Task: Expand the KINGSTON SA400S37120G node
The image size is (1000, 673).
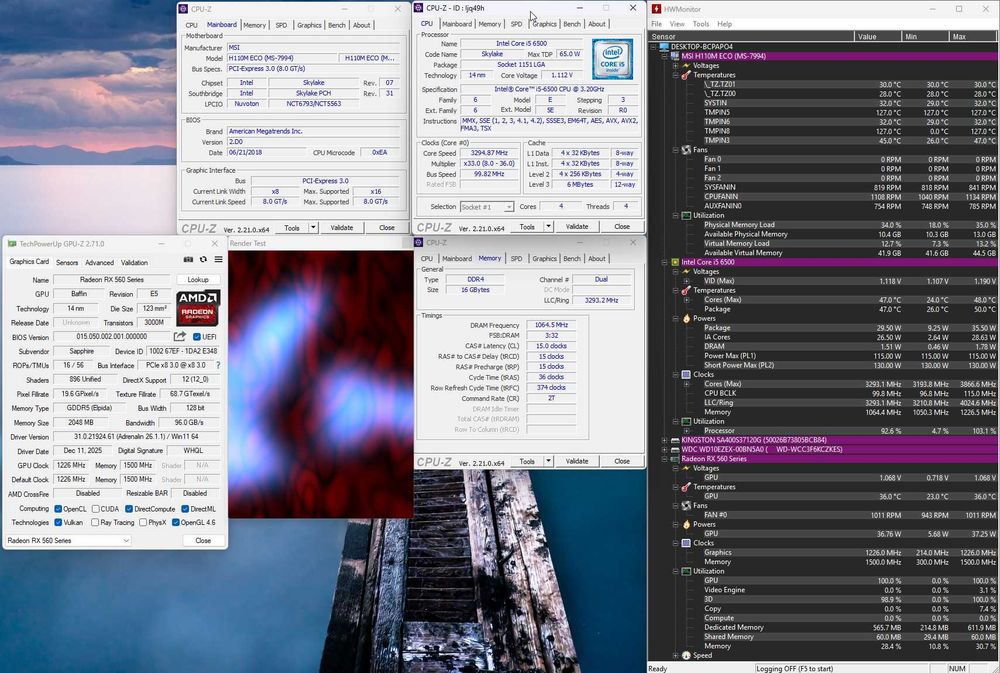Action: [x=665, y=440]
